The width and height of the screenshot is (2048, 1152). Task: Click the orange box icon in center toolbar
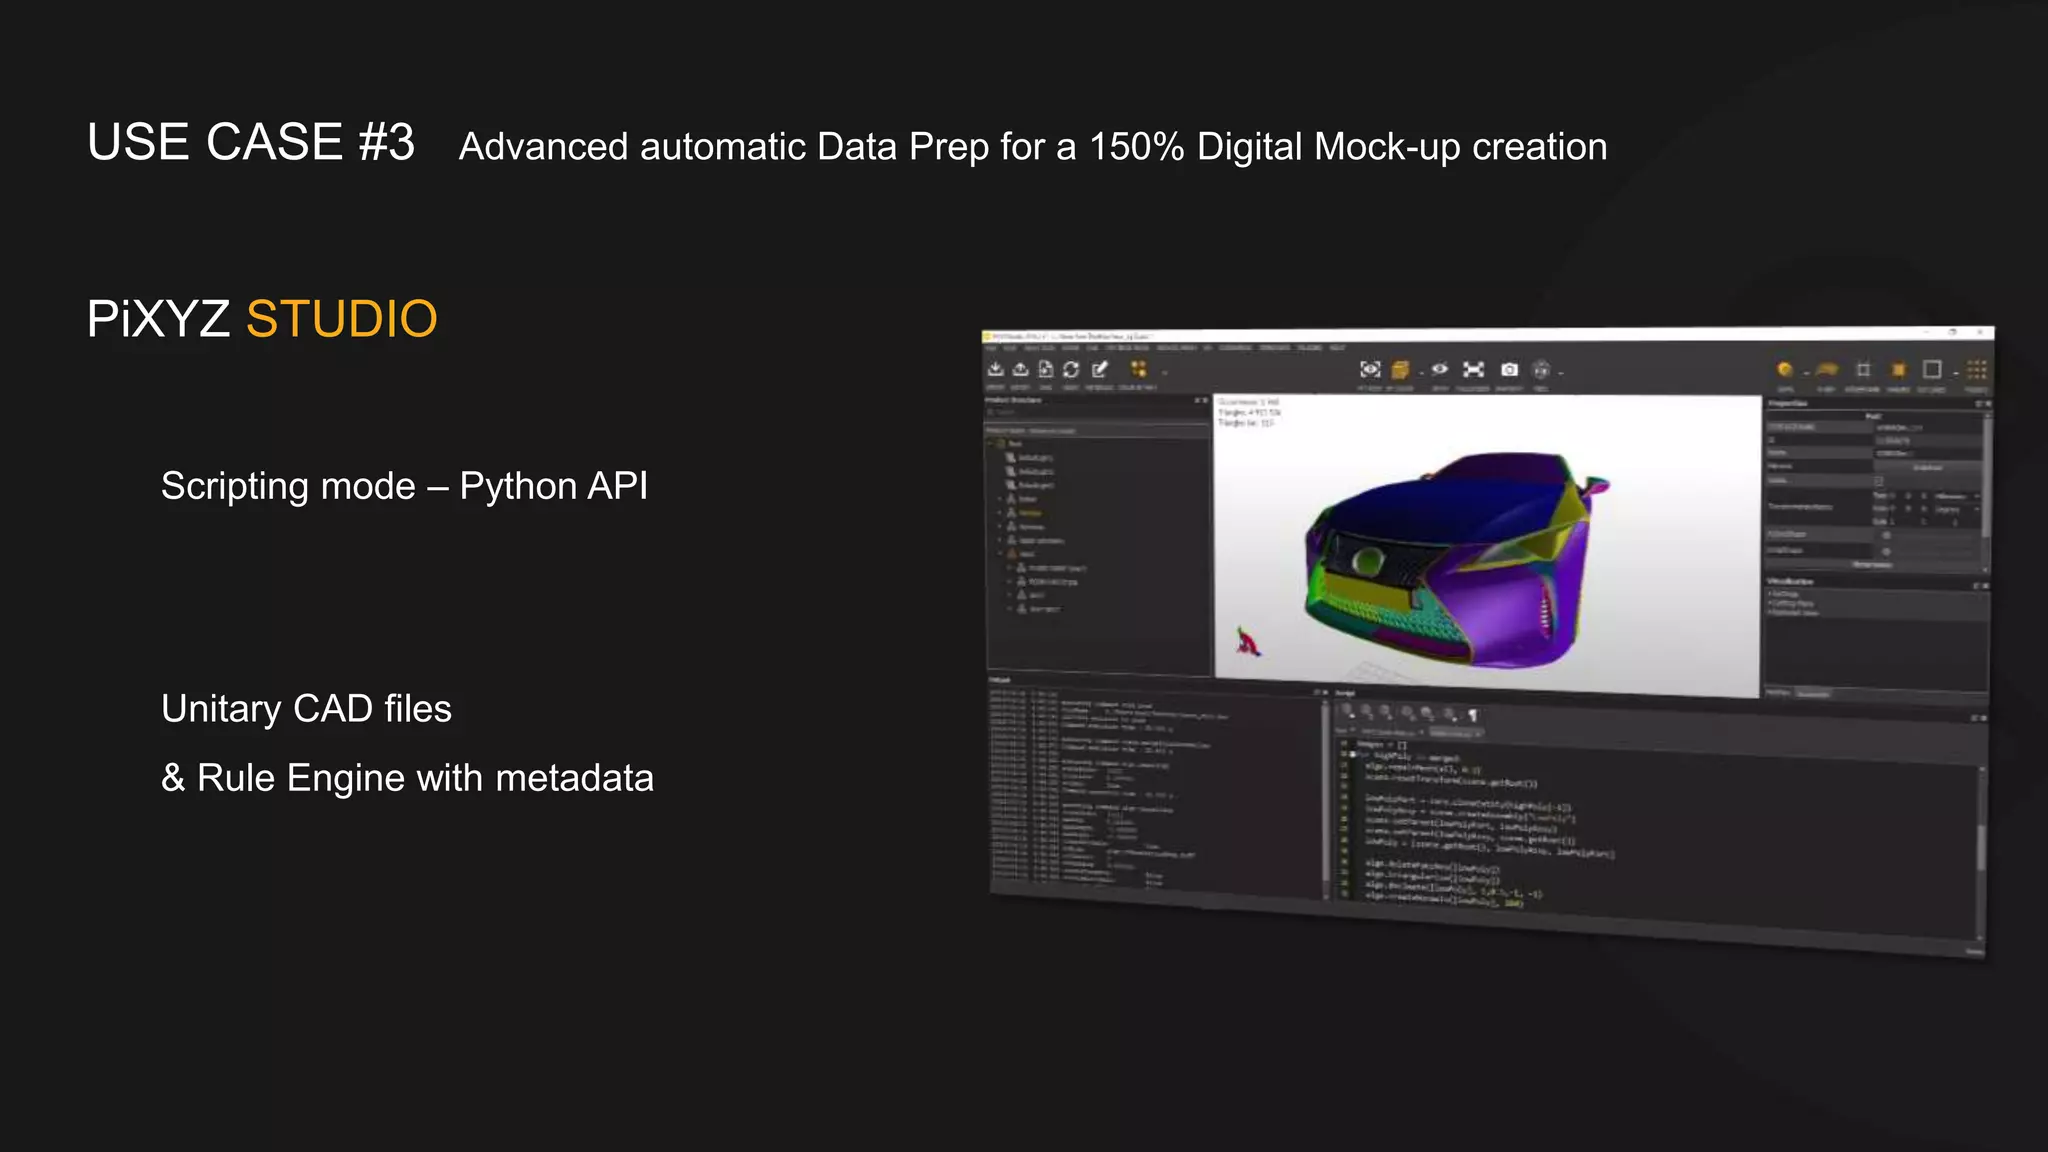(1400, 370)
